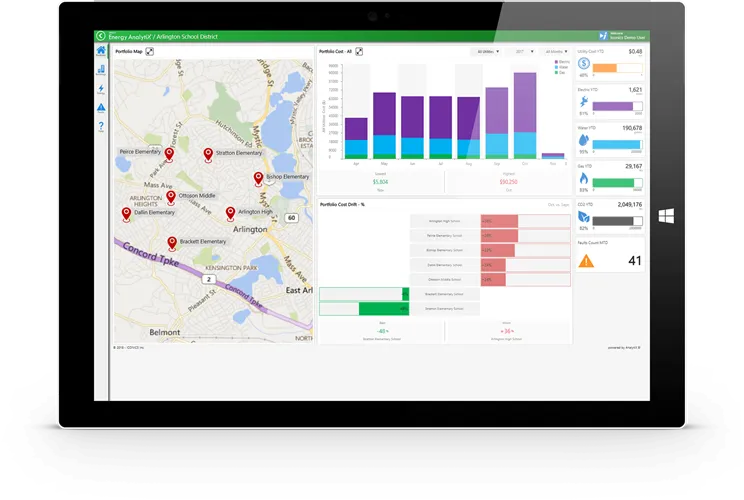
Task: Click the Gas YTD value 29,167
Action: pyautogui.click(x=633, y=166)
